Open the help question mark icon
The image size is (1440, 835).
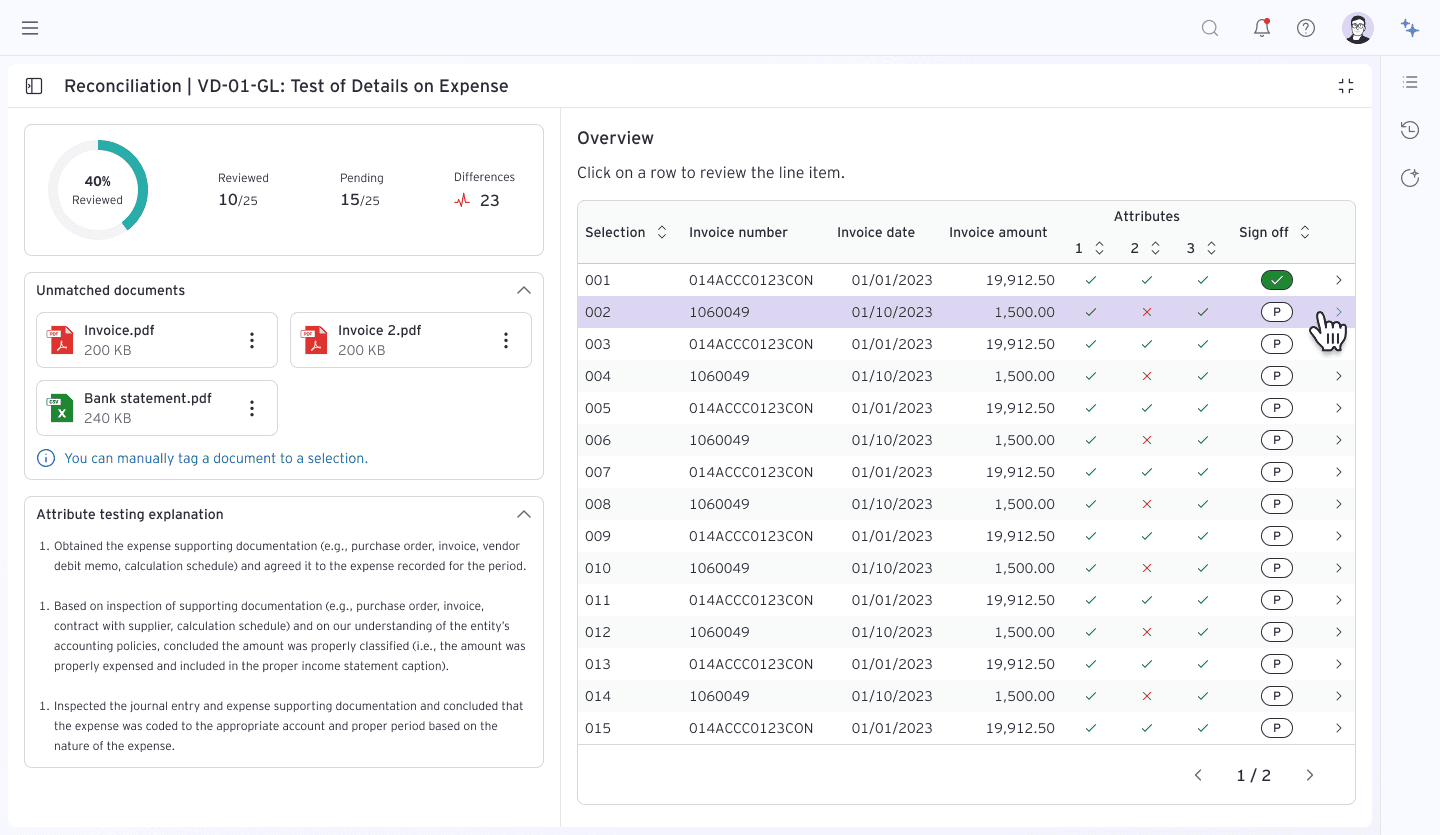coord(1306,28)
